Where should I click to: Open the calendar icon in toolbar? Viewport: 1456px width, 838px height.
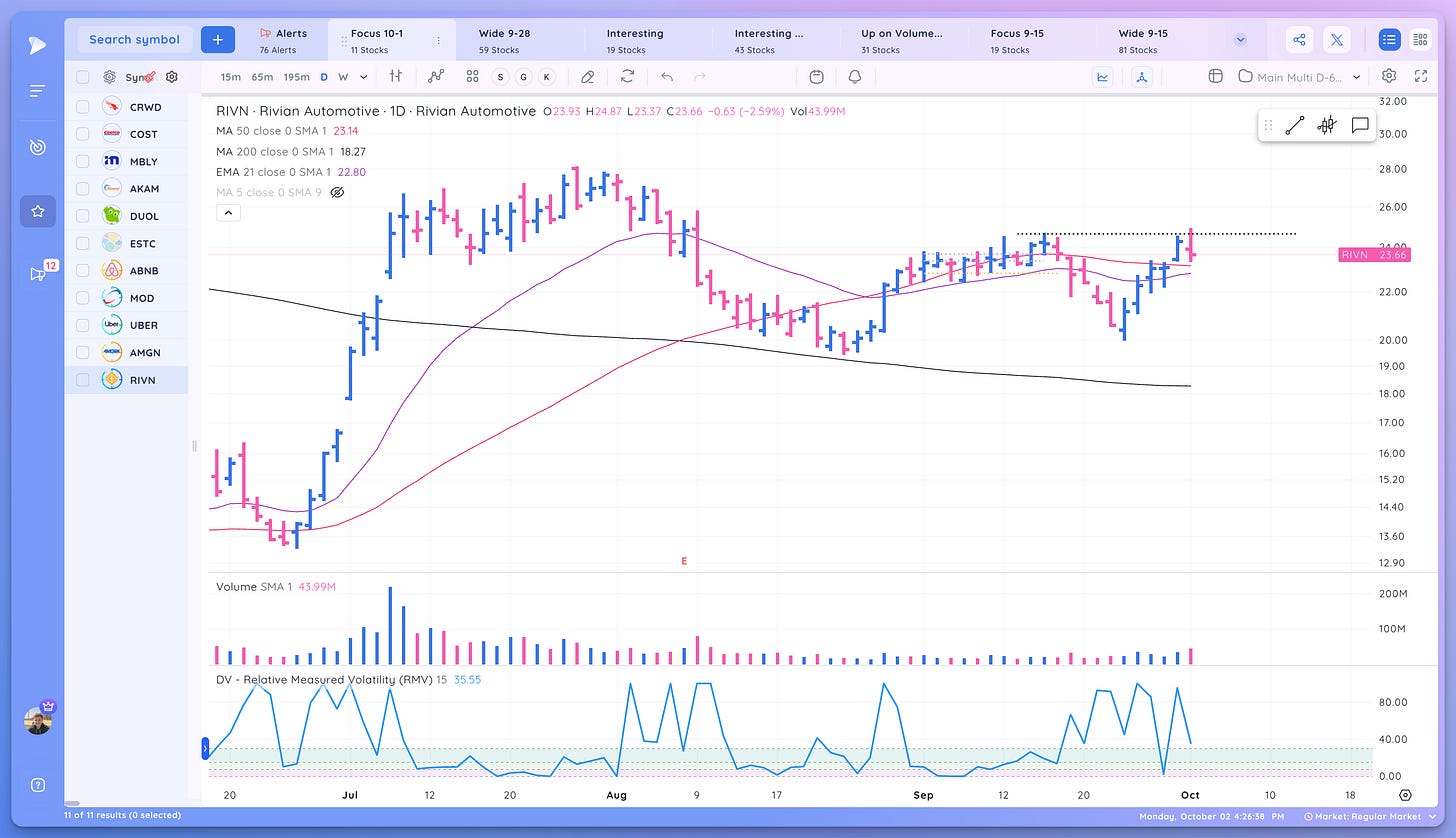click(x=817, y=76)
